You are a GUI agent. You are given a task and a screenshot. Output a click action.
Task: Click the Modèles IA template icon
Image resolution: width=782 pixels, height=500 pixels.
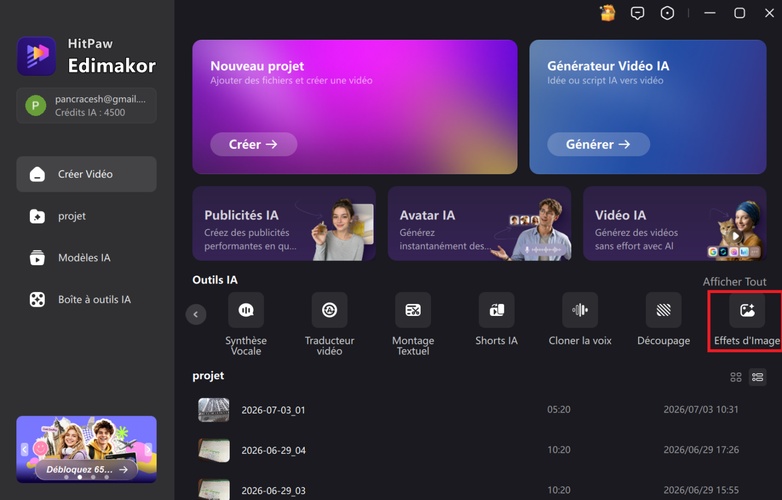click(x=37, y=258)
